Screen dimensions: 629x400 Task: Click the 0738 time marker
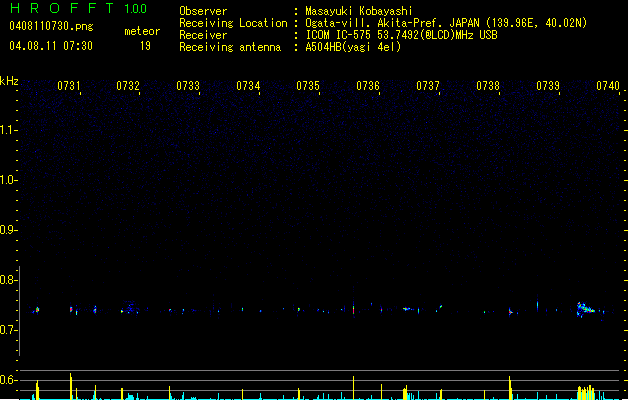(488, 86)
